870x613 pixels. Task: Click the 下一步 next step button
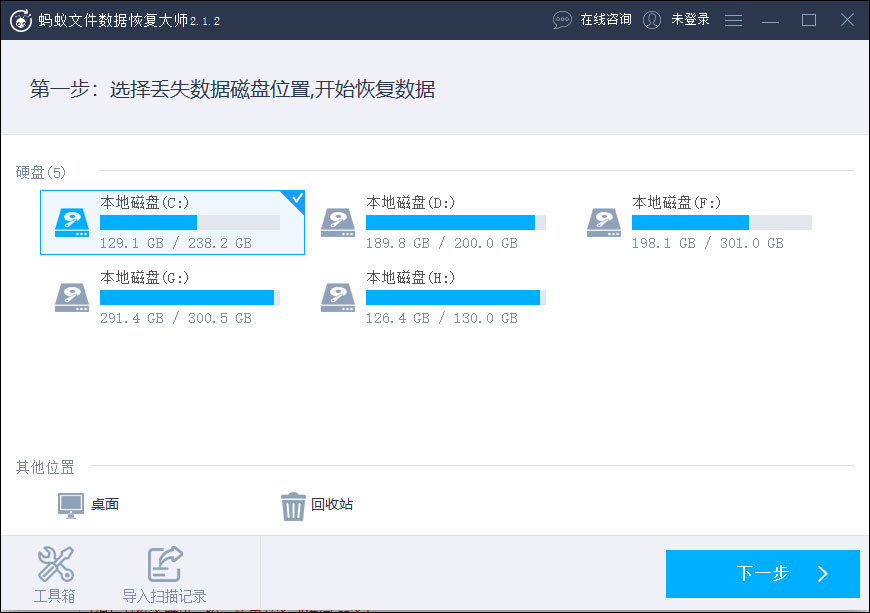click(762, 574)
